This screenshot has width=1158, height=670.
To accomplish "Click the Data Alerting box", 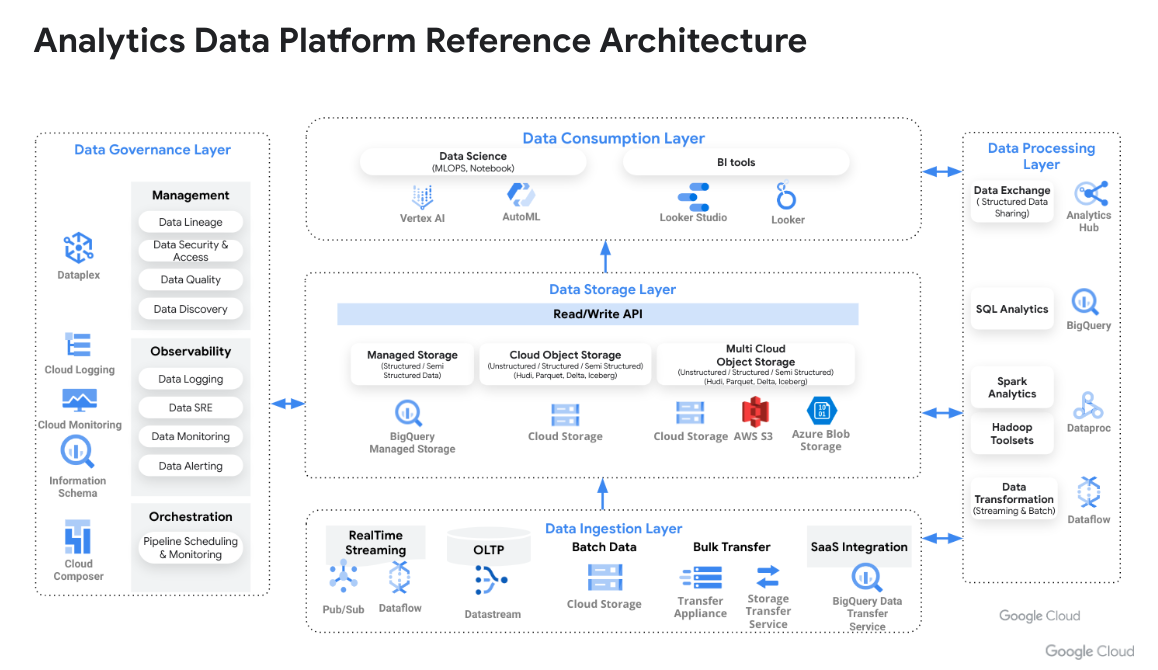I will [x=190, y=466].
